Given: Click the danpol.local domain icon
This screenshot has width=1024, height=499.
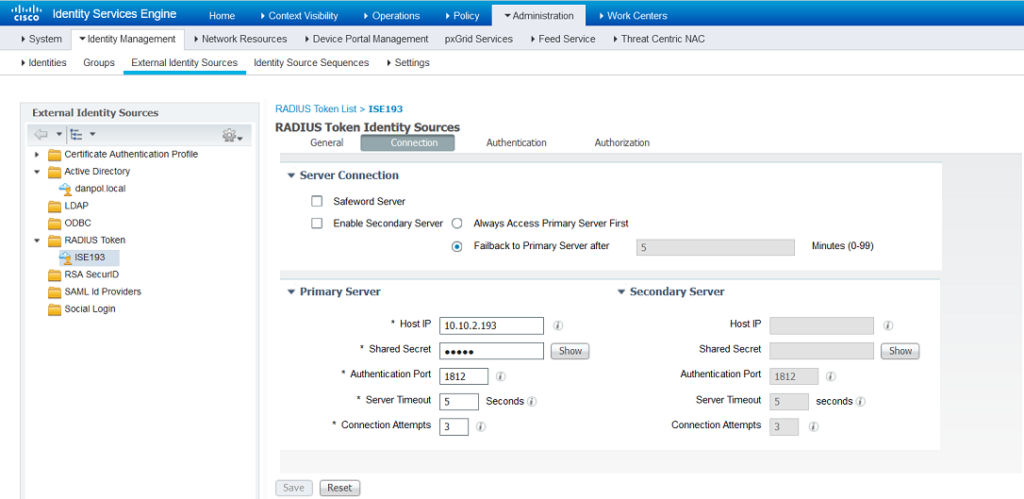Looking at the screenshot, I should point(65,189).
